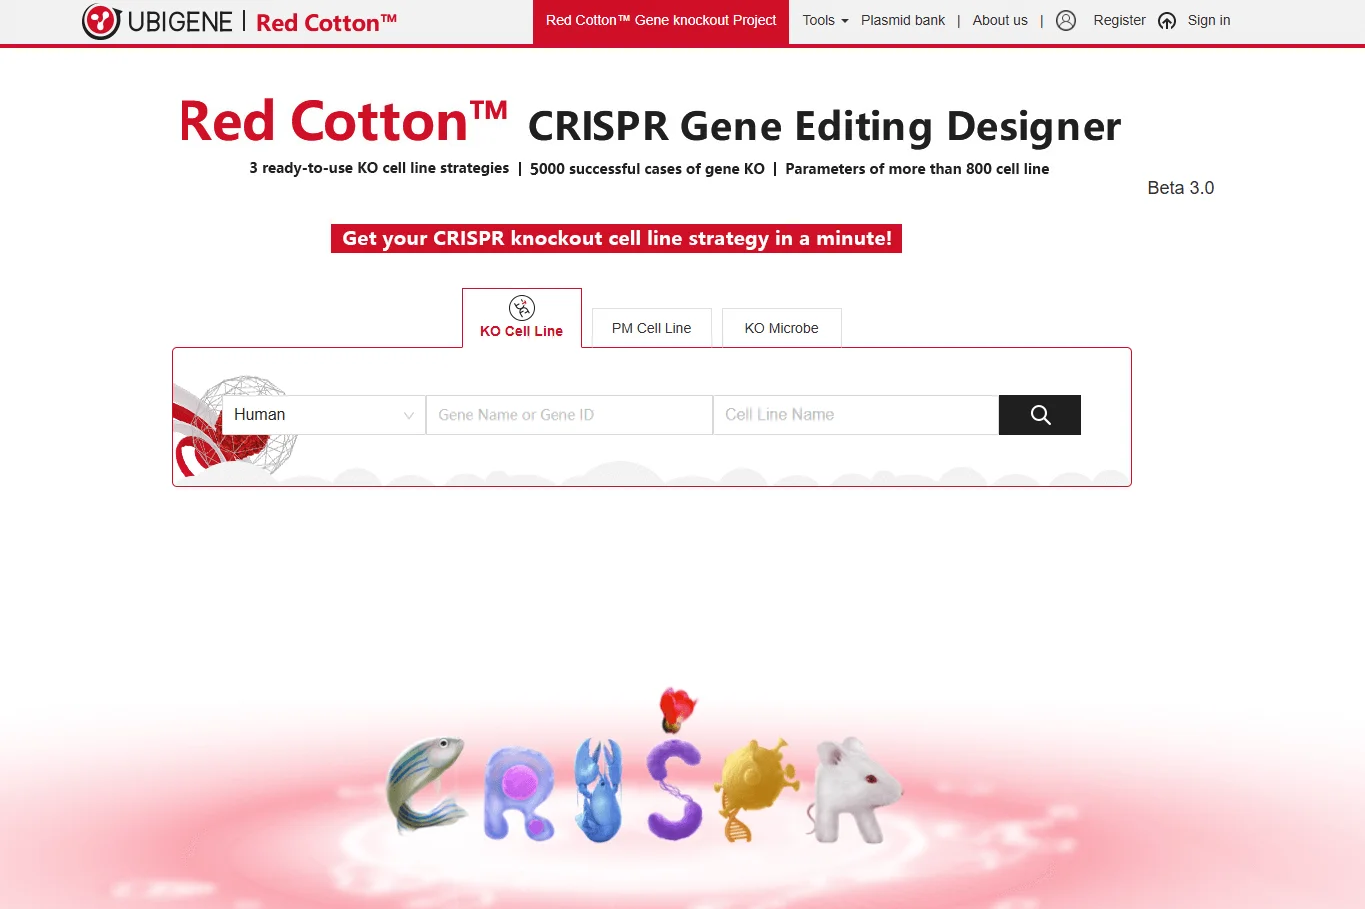
Task: Click the blue lobster letter I illustration
Action: [598, 790]
